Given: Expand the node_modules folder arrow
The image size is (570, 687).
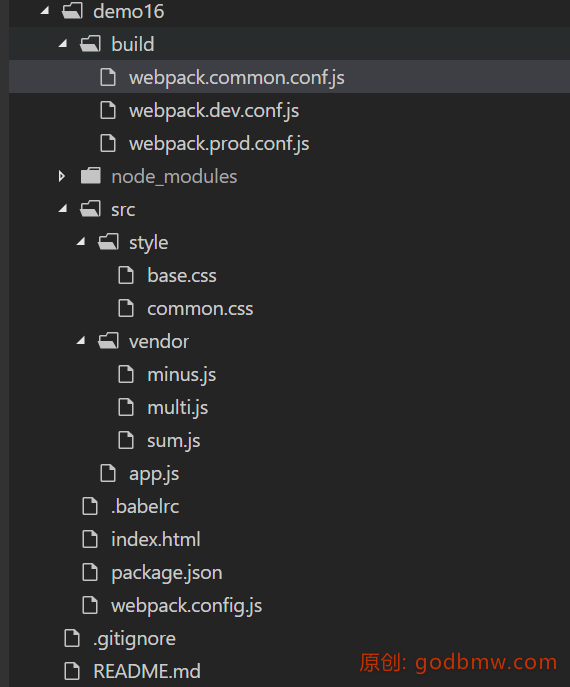Looking at the screenshot, I should (62, 176).
